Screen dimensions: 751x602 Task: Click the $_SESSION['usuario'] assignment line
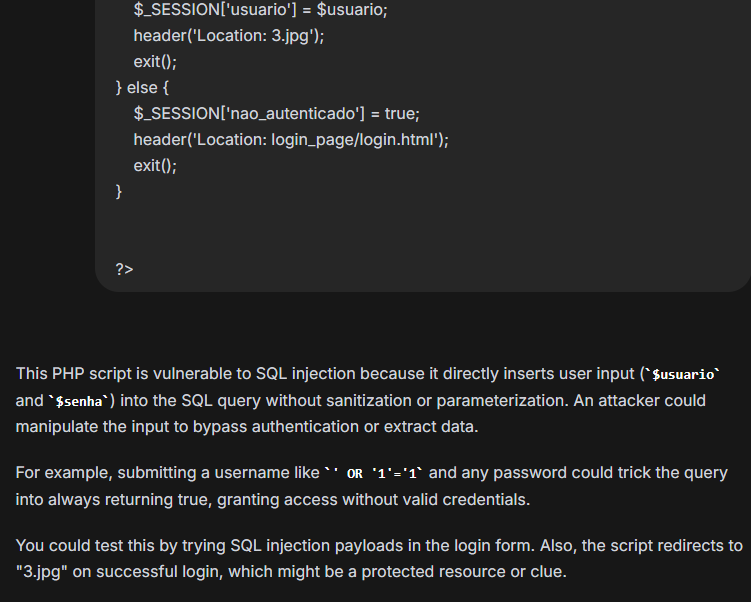tap(261, 10)
